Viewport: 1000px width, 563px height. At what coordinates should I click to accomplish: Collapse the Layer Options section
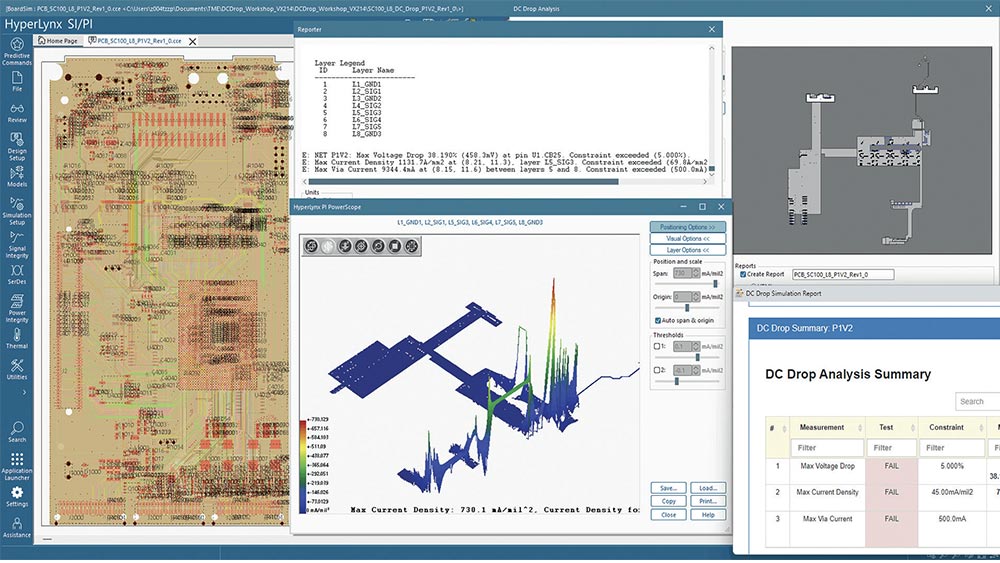(688, 250)
